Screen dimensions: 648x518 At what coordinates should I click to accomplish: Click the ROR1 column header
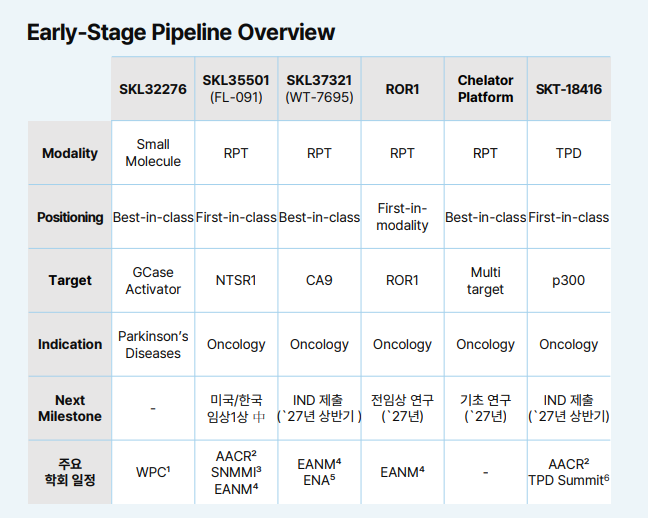(x=403, y=89)
